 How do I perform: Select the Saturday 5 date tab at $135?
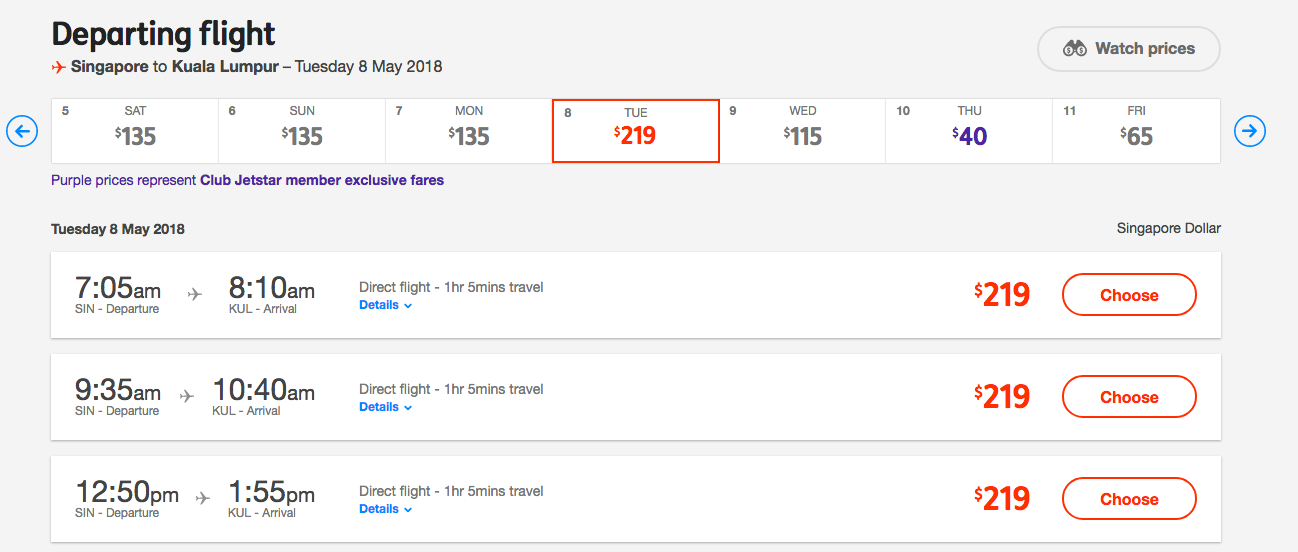135,131
